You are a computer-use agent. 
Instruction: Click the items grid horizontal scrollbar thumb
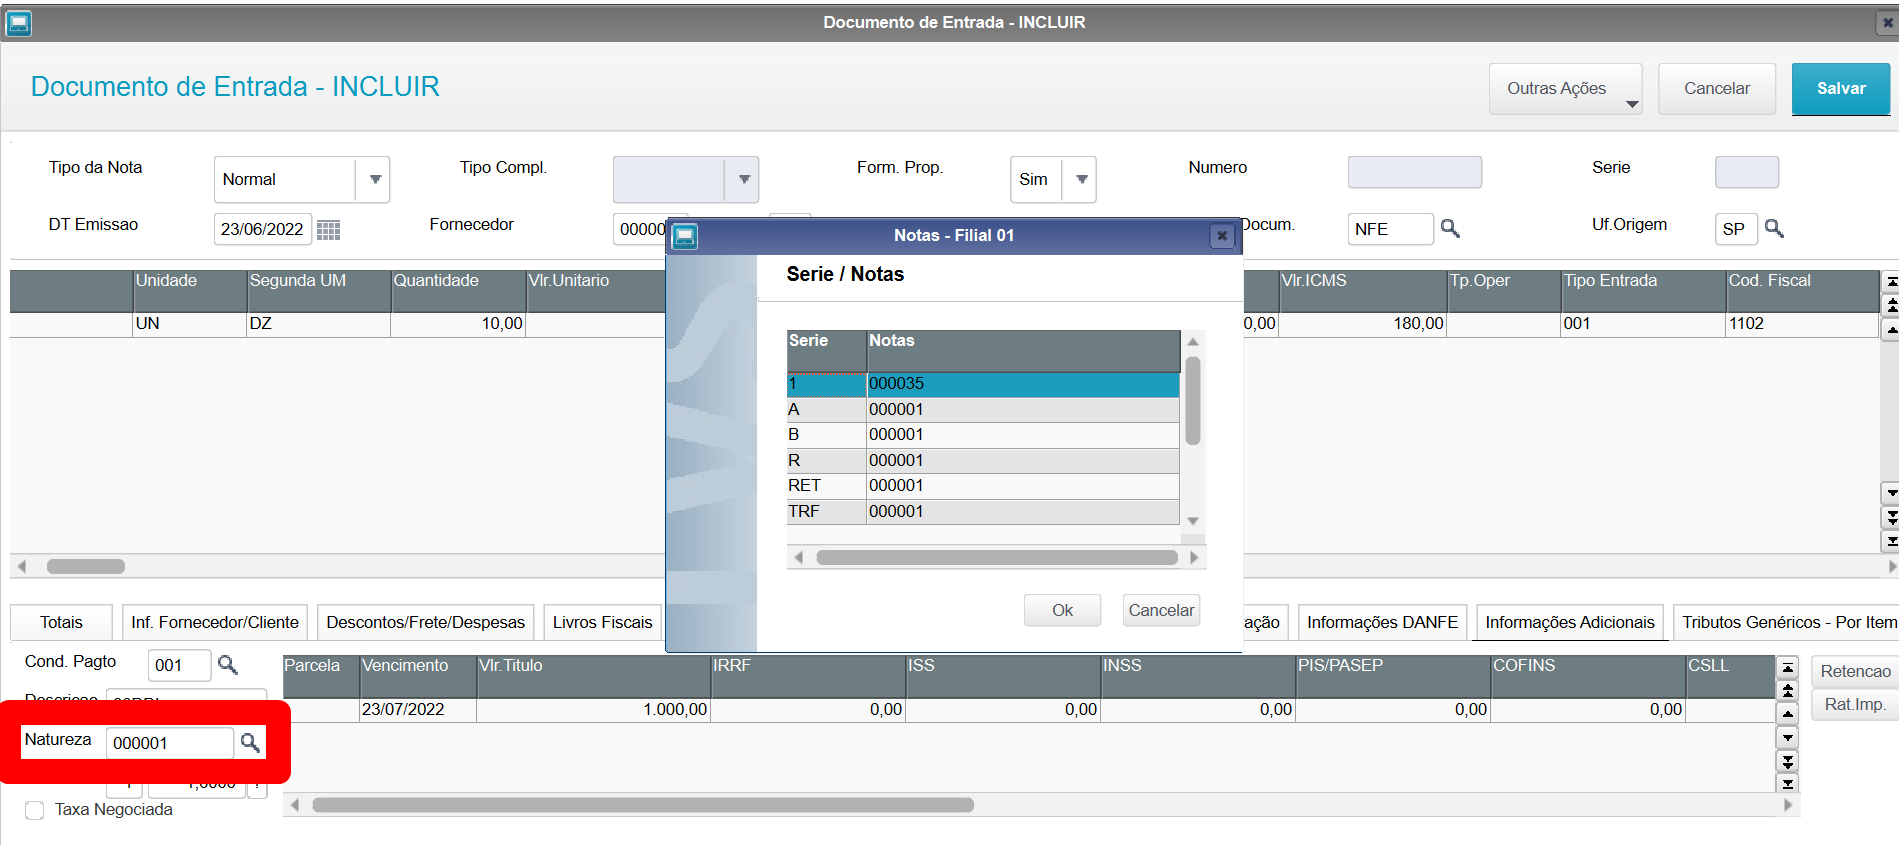[86, 566]
